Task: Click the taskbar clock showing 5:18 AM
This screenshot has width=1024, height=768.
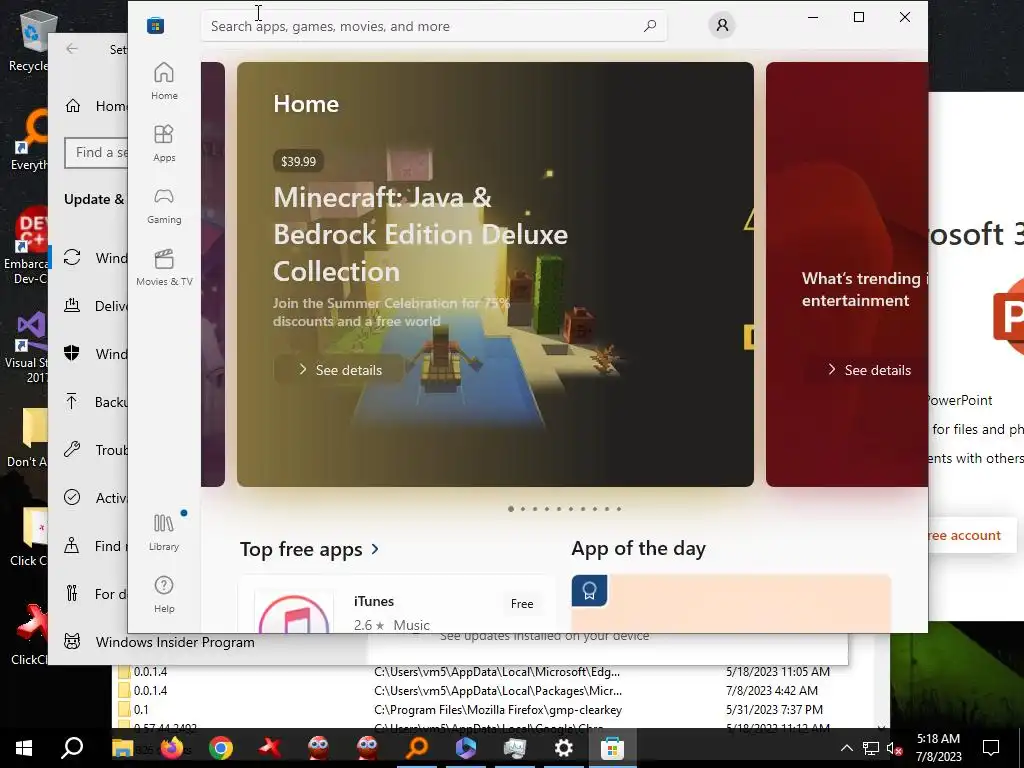Action: point(938,748)
